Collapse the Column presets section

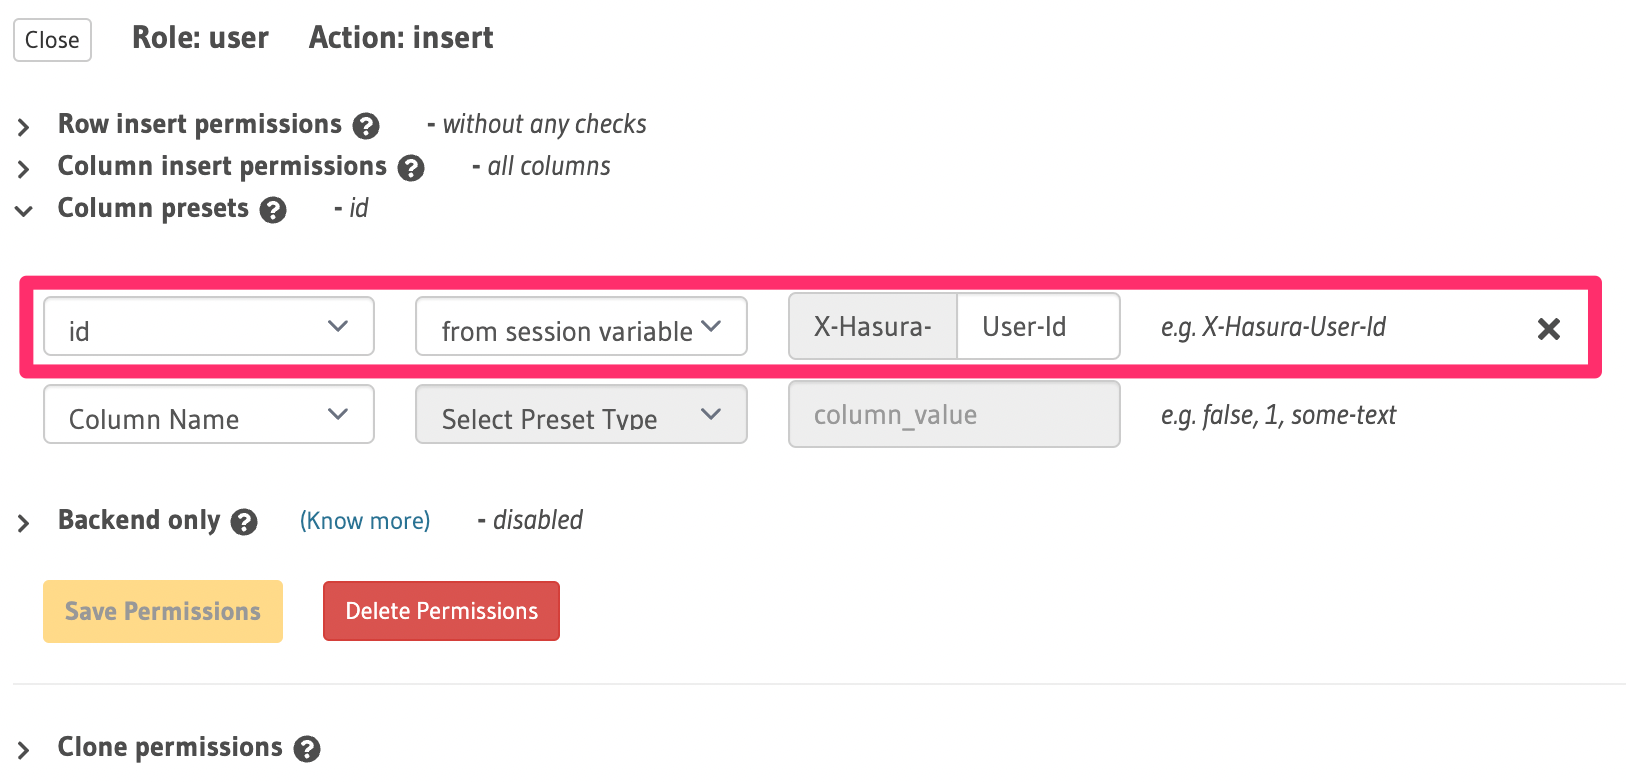point(23,211)
